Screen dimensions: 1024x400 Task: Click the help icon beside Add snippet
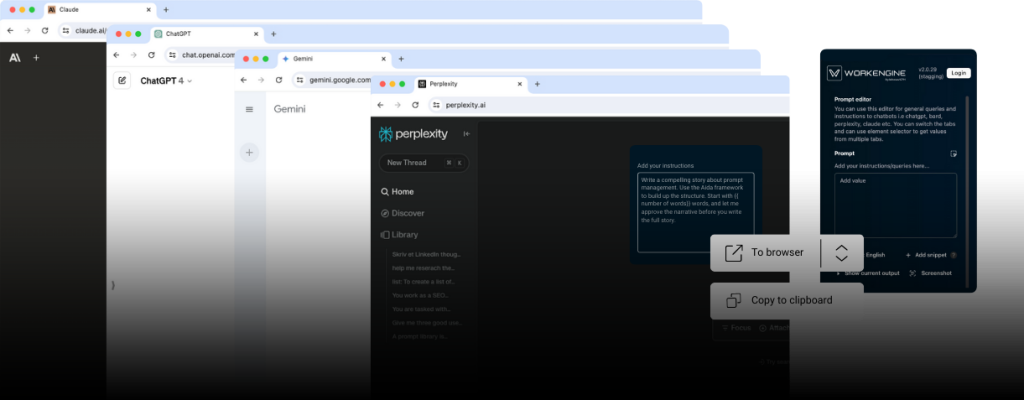953,255
